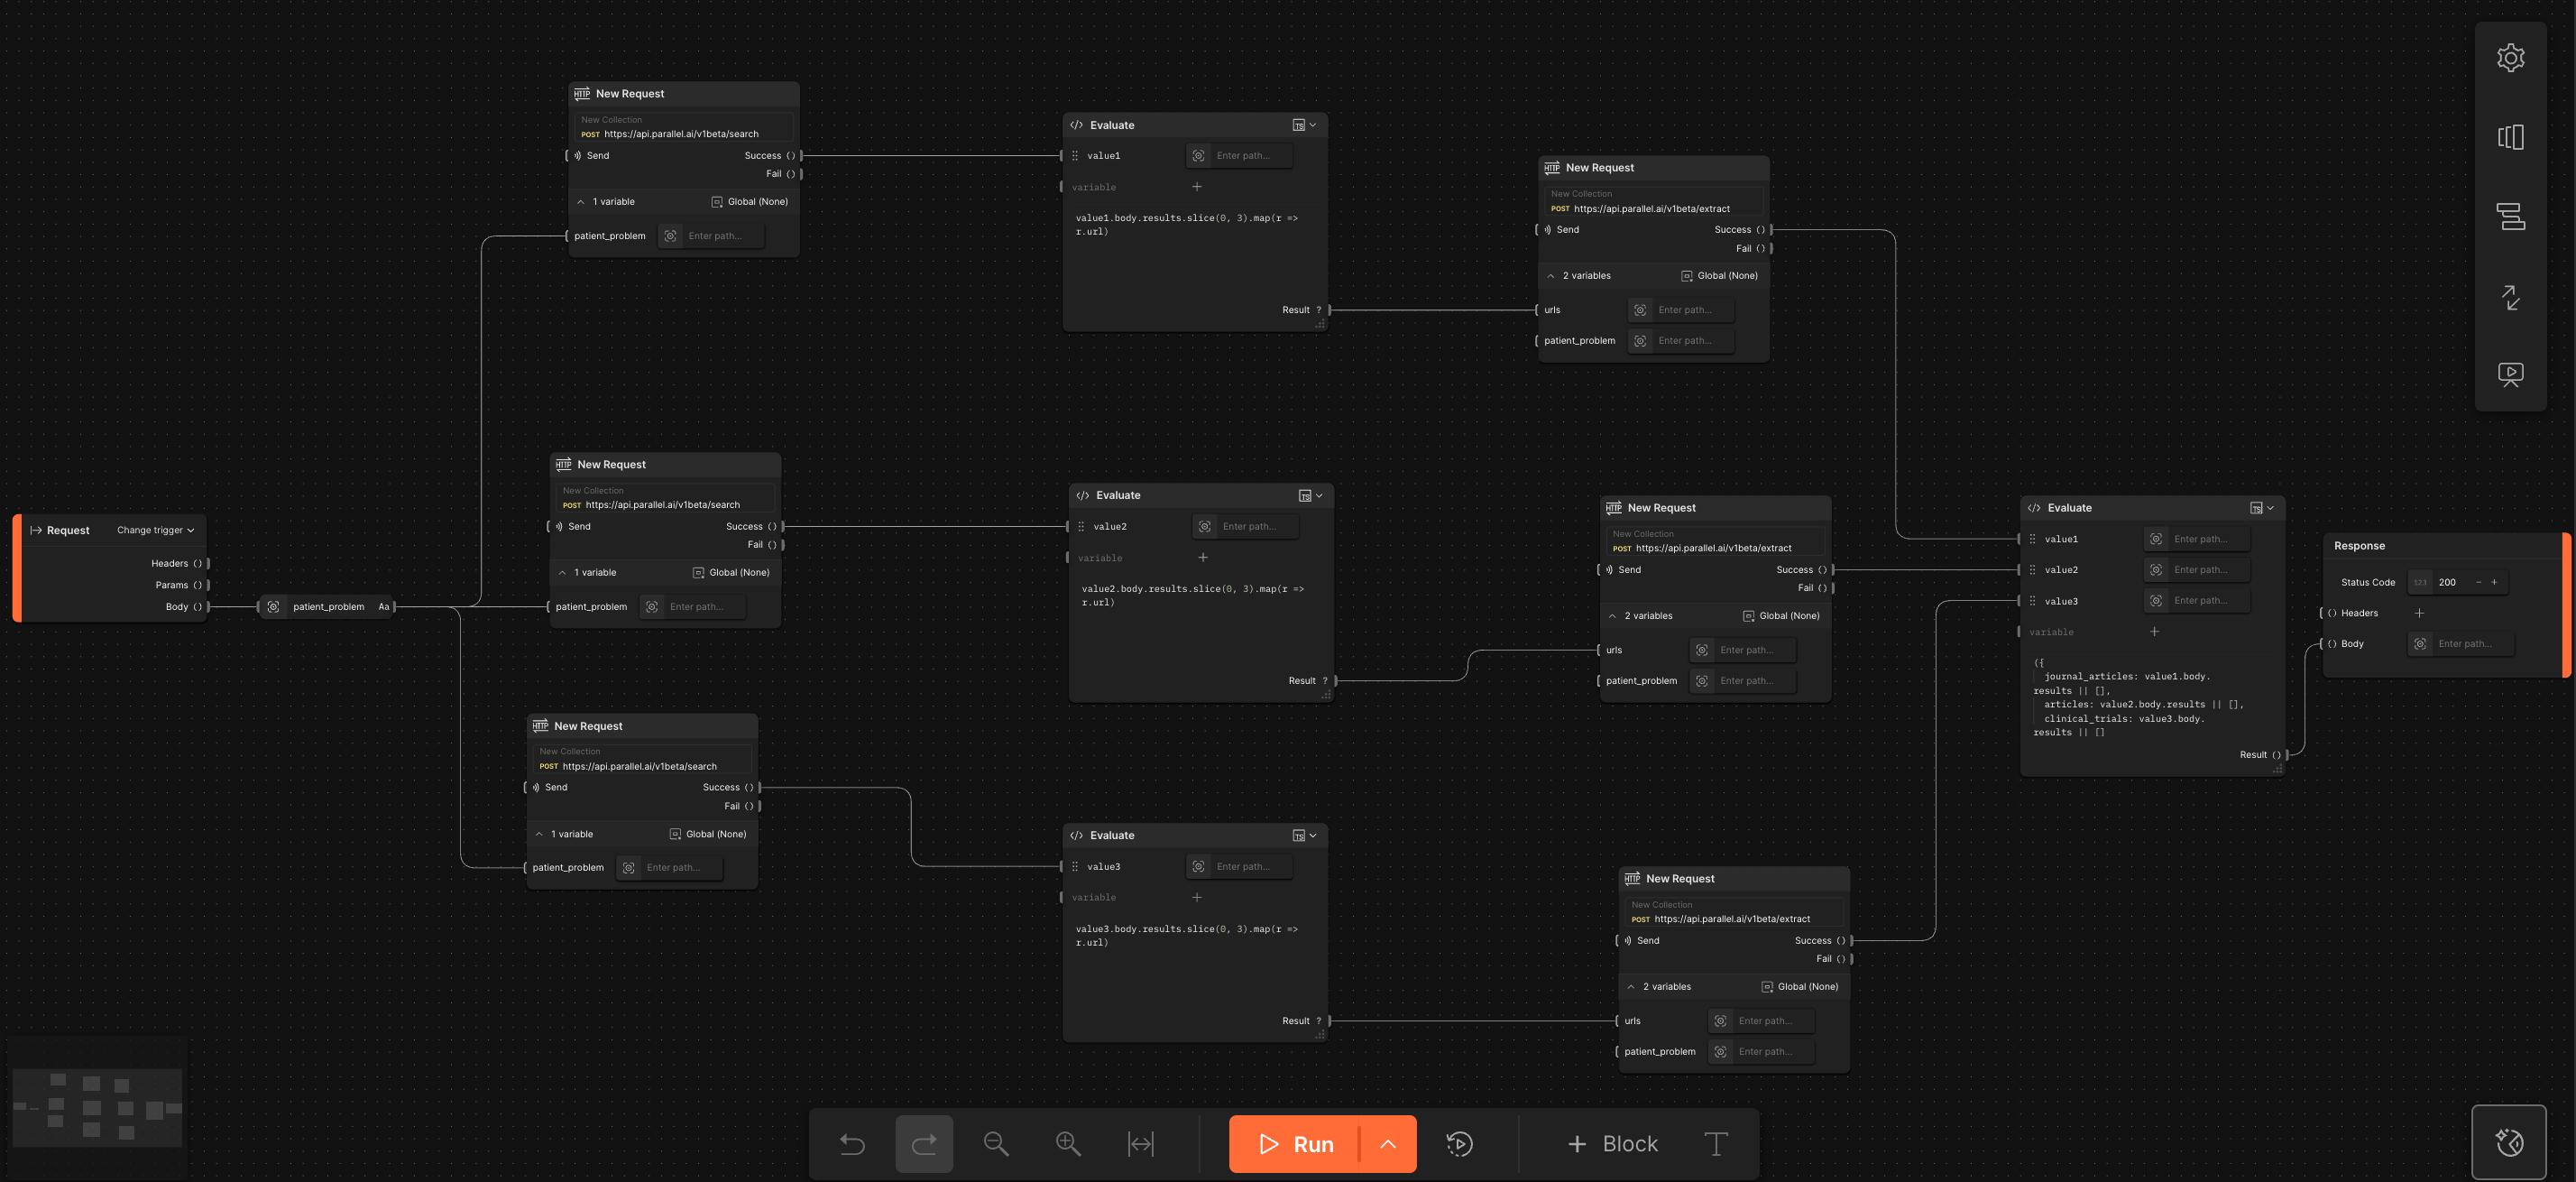Click the columns layout icon in sidebar
Screen dimensions: 2576x1182
tap(2510, 137)
